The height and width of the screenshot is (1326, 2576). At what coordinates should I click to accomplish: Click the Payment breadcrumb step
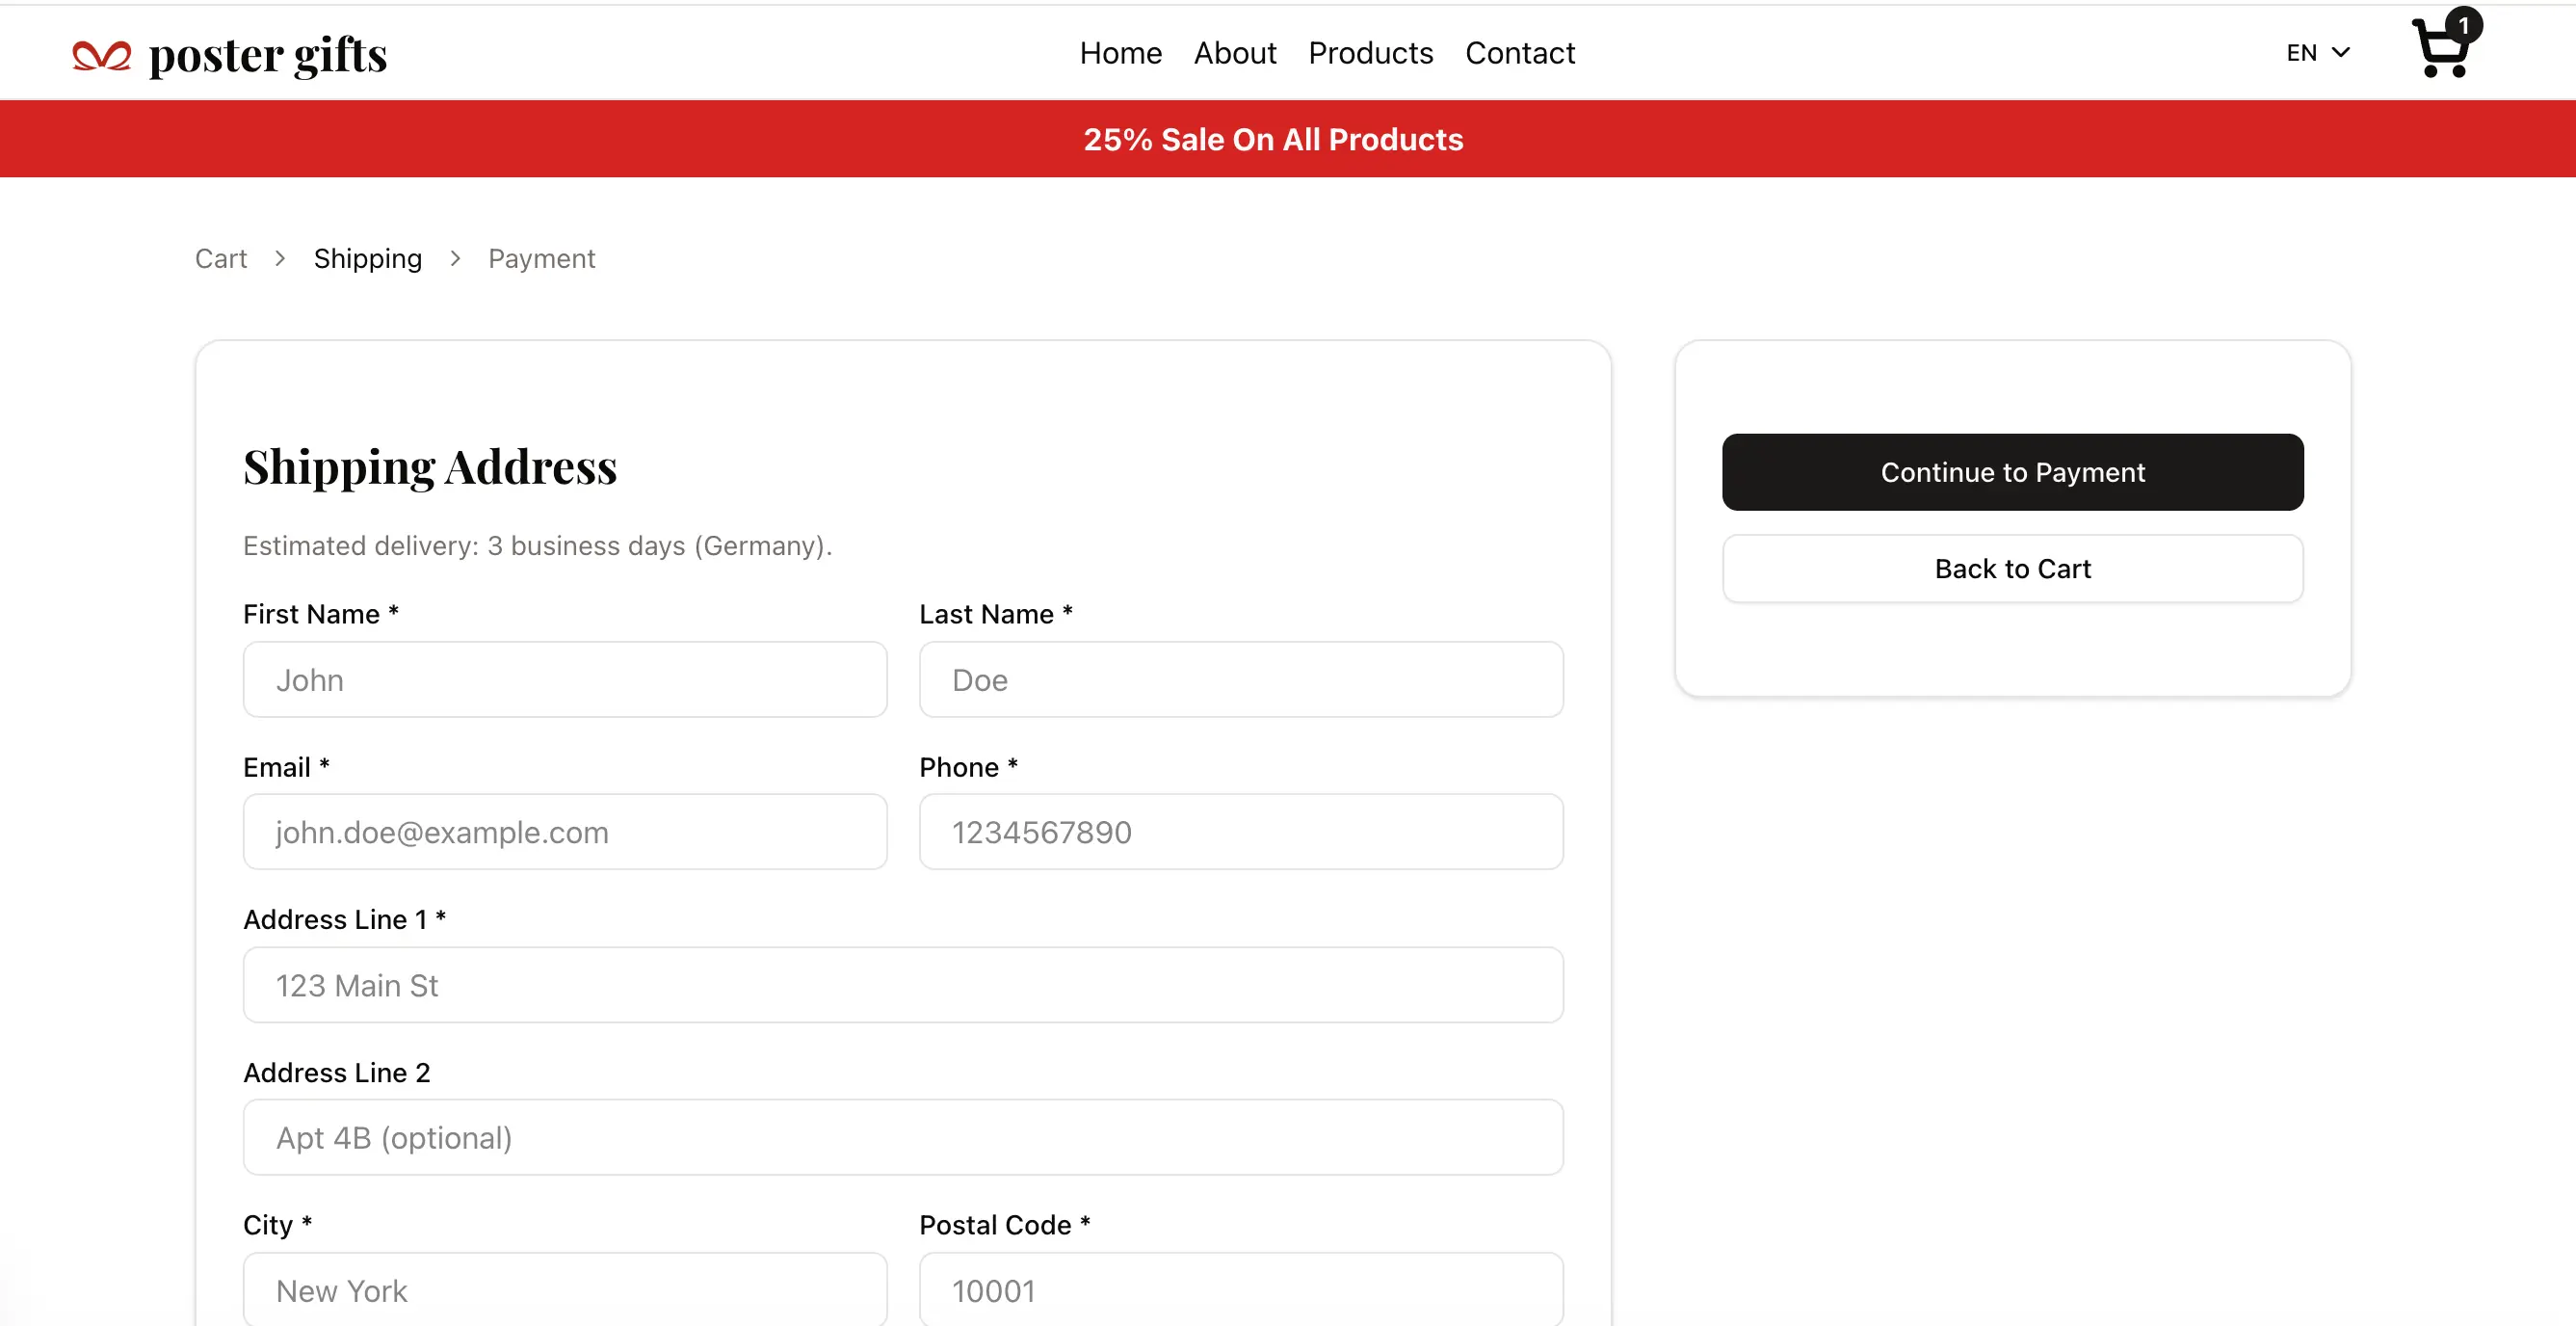(x=541, y=259)
